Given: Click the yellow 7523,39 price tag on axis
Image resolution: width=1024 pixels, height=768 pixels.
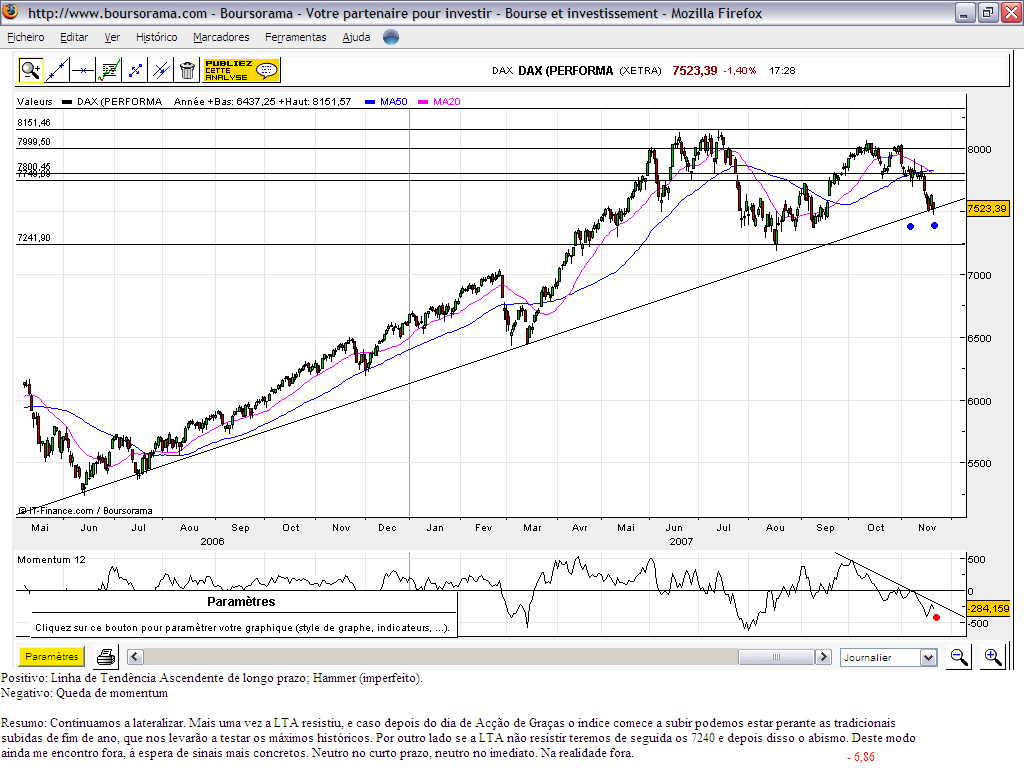Looking at the screenshot, I should click(987, 208).
